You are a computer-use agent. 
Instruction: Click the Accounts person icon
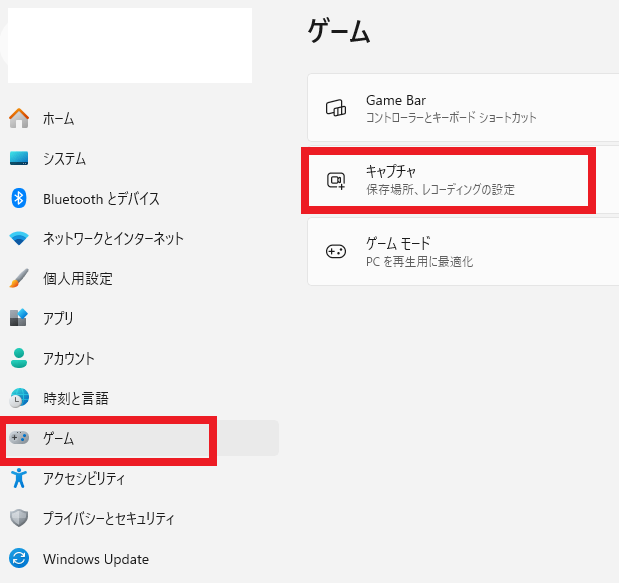19,358
